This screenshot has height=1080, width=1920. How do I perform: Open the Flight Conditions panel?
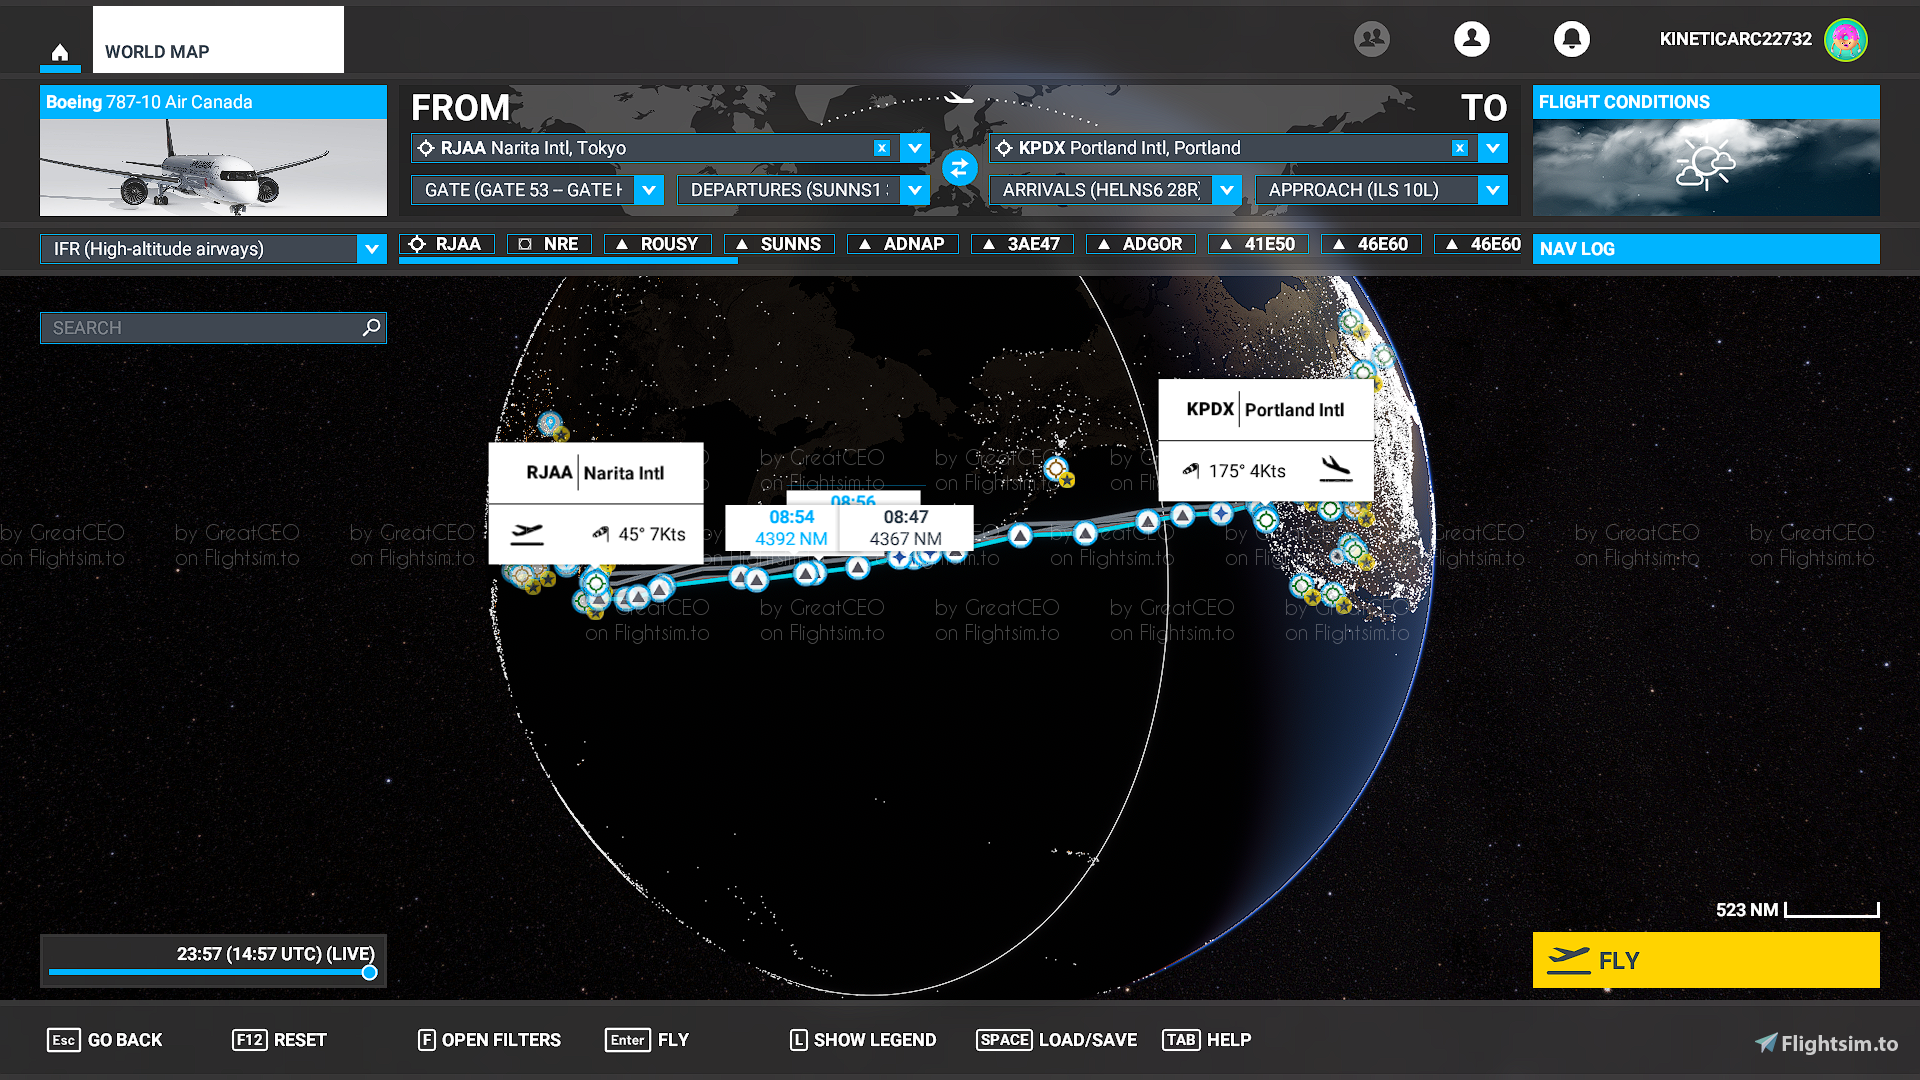click(x=1706, y=151)
